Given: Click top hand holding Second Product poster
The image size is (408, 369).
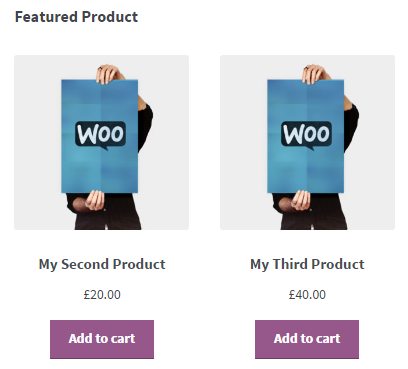Looking at the screenshot, I should (107, 74).
